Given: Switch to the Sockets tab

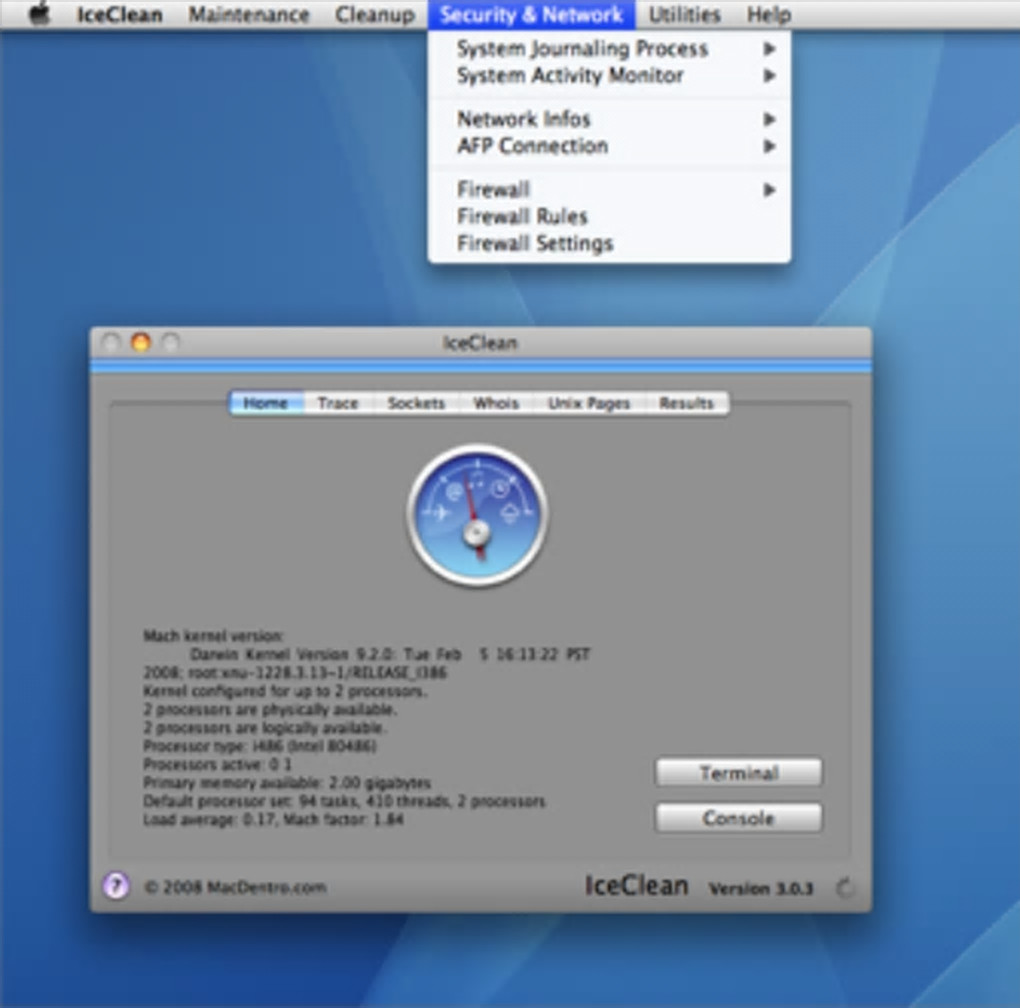Looking at the screenshot, I should coord(416,403).
